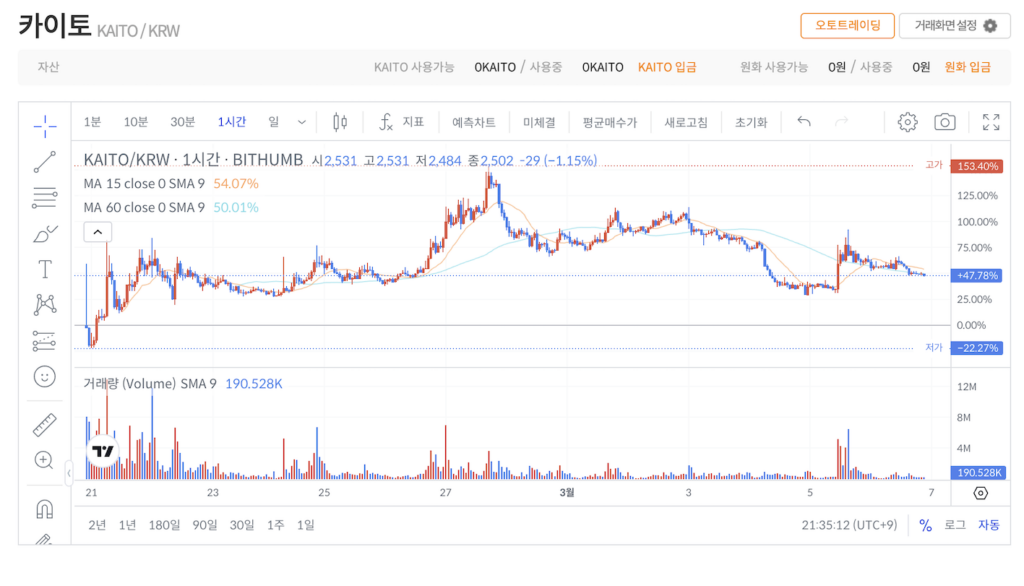Click the TradingView logo
The height and width of the screenshot is (586, 1024).
[103, 451]
